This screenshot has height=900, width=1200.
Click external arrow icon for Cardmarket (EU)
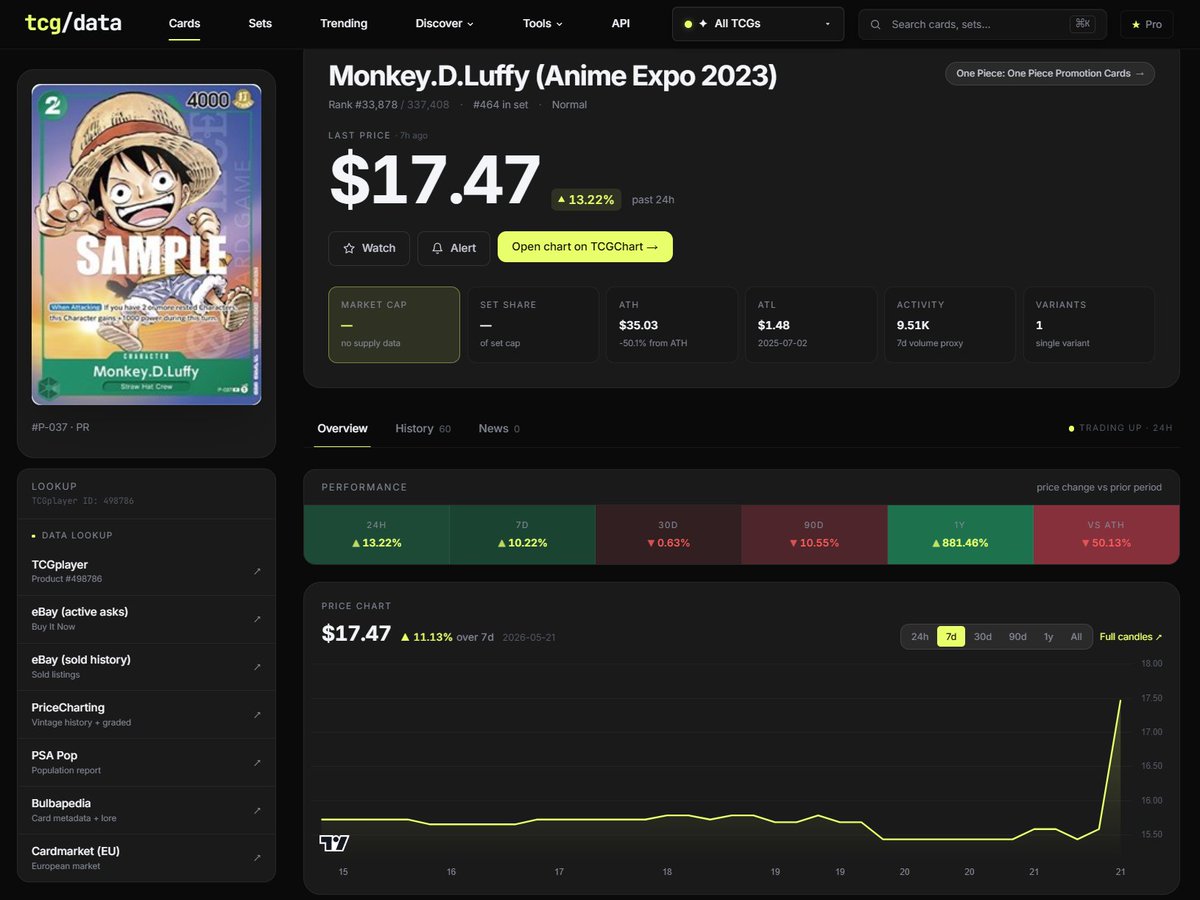click(257, 858)
